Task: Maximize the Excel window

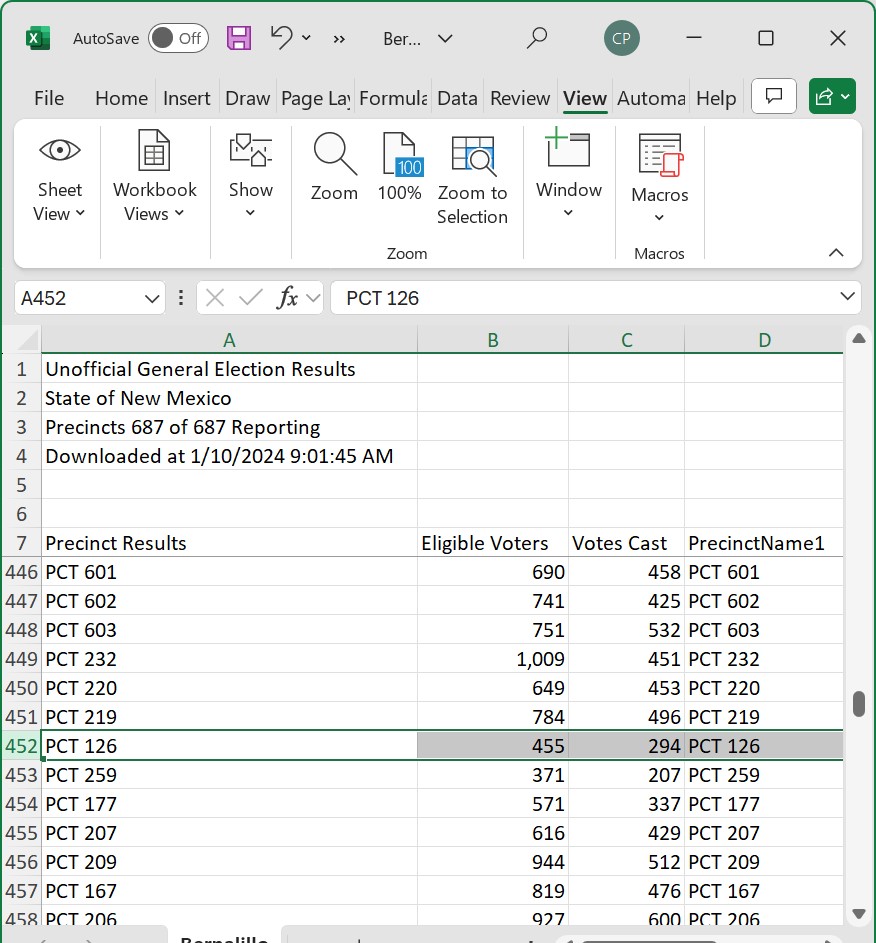Action: pos(766,38)
